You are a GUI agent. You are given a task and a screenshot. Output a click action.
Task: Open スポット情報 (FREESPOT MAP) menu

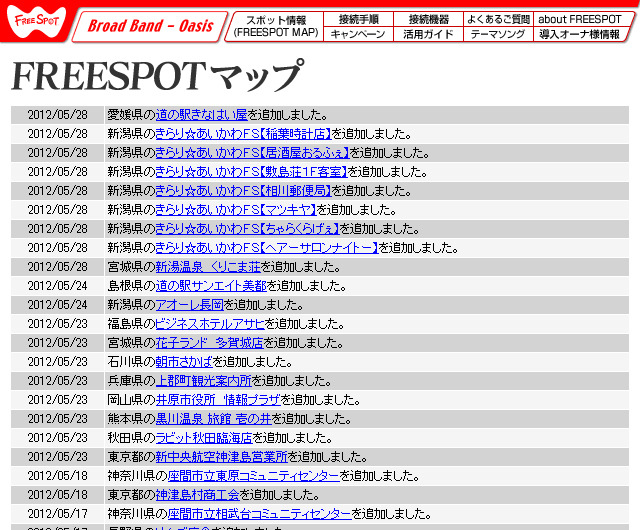tap(276, 27)
